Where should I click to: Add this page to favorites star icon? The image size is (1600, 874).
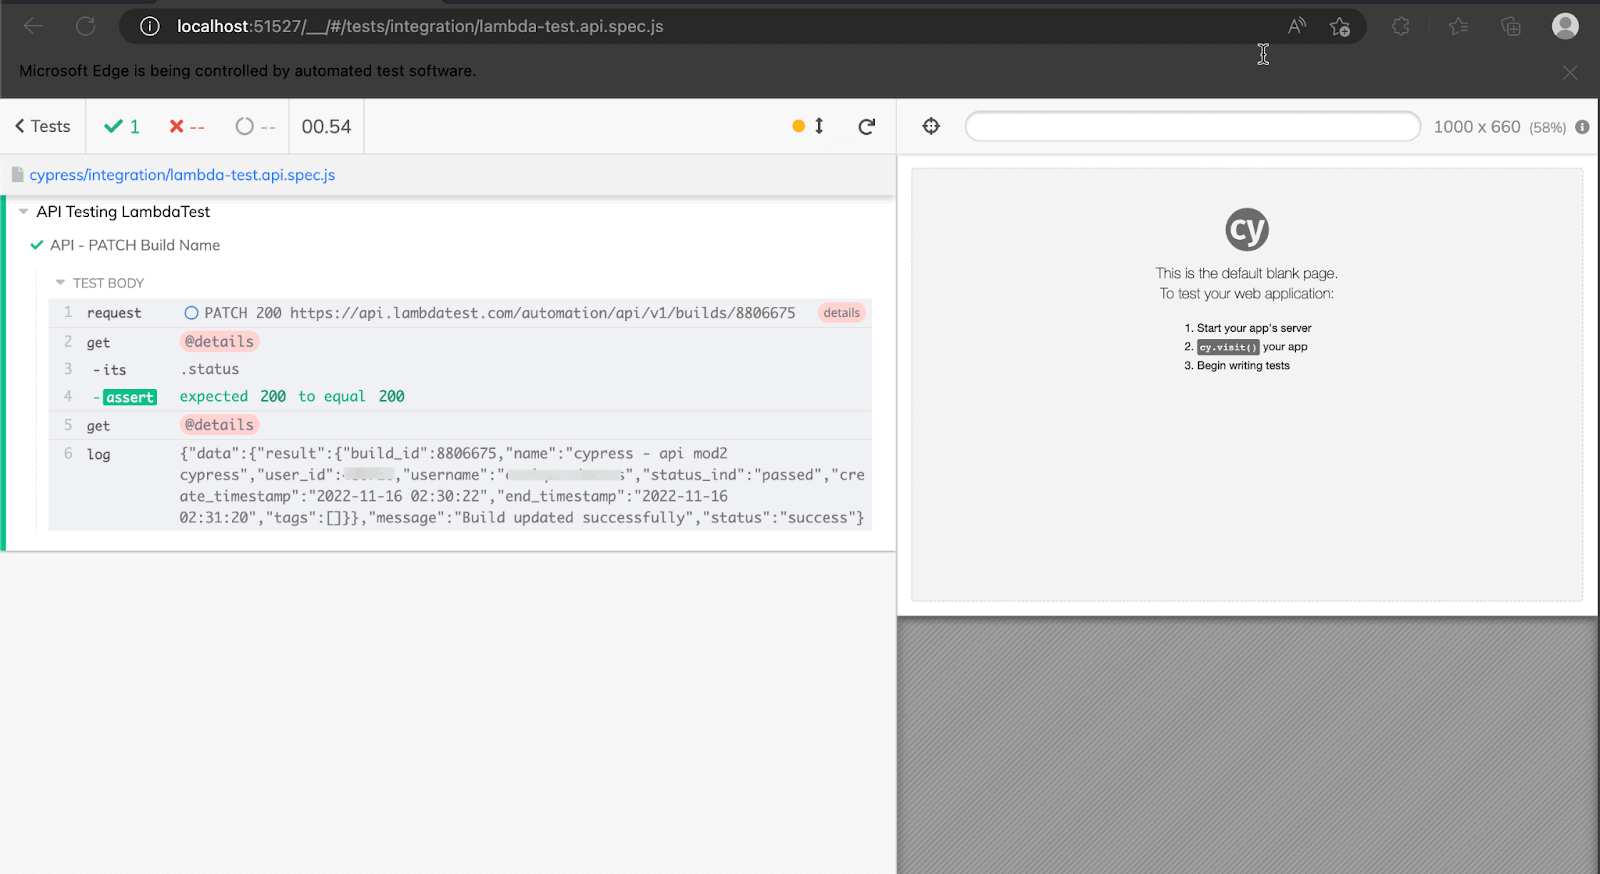pos(1340,26)
